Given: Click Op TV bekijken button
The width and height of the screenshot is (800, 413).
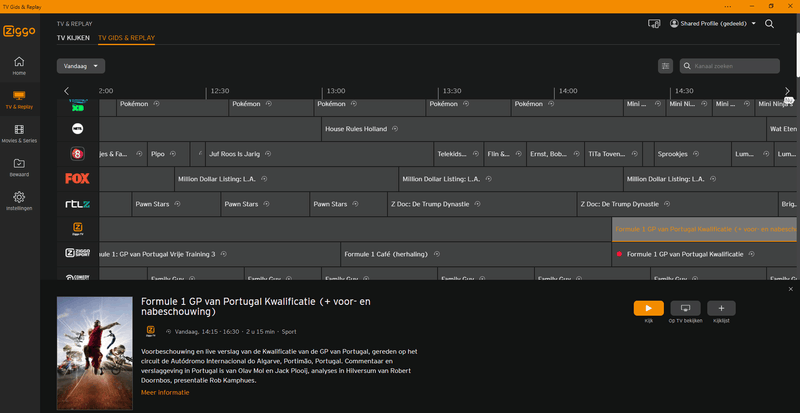Looking at the screenshot, I should click(685, 308).
